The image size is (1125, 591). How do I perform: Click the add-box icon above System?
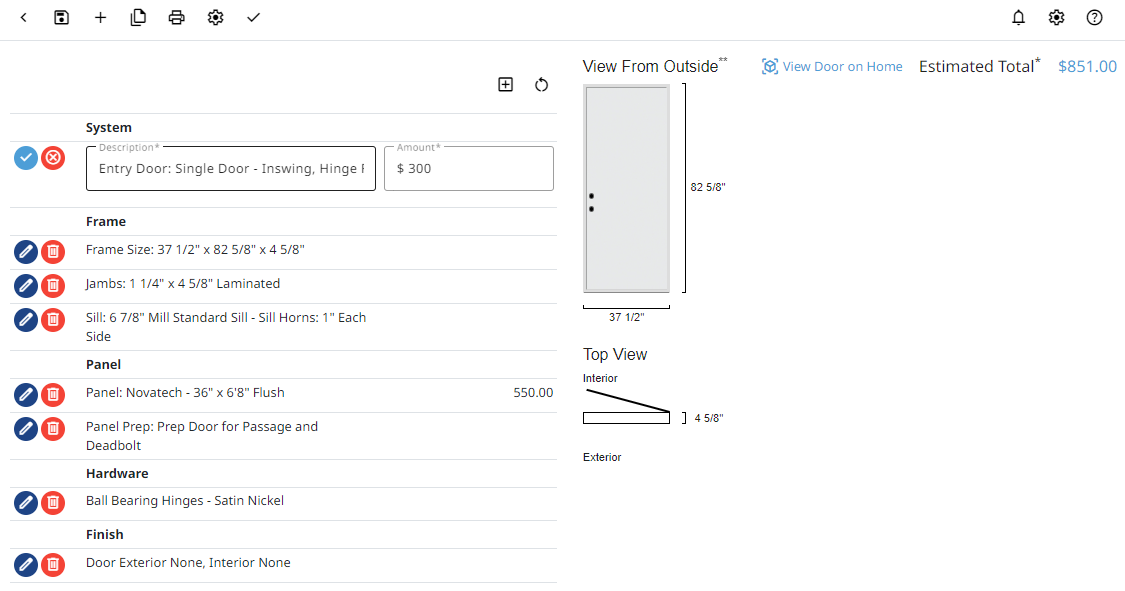(x=506, y=85)
